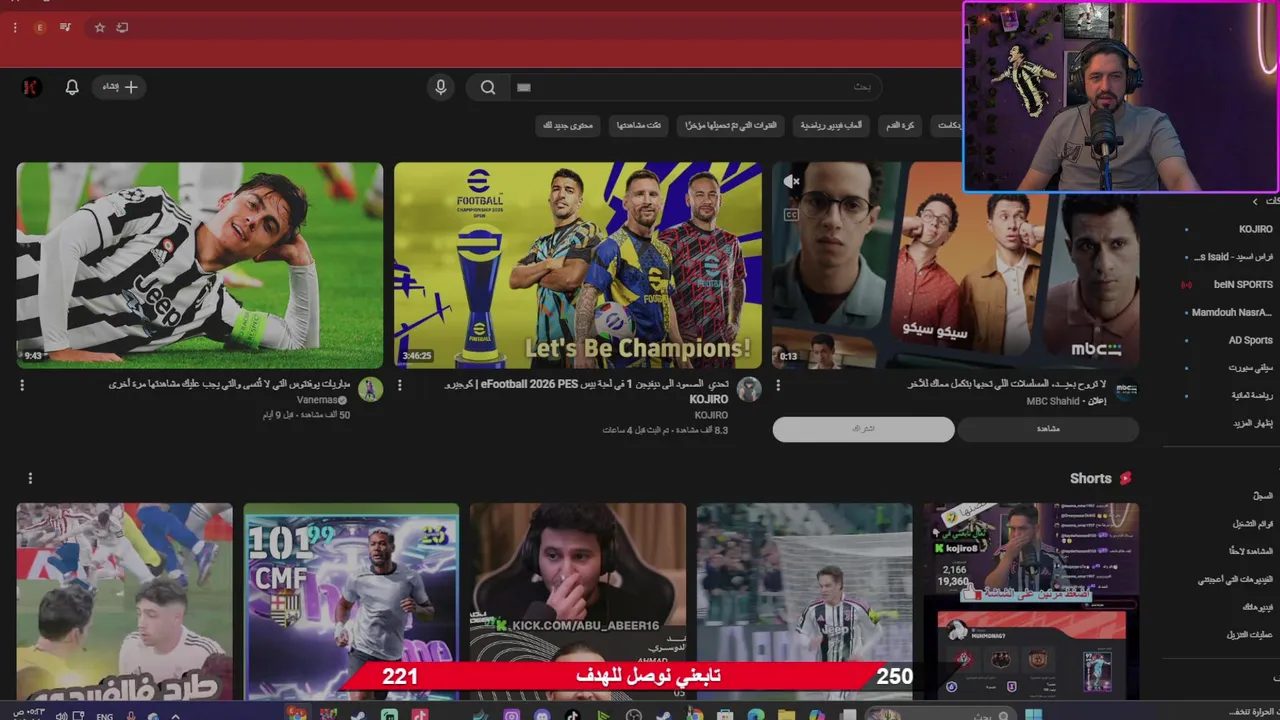Open the red card 'طرد' Short thumbnail
This screenshot has width=1280, height=720.
(x=124, y=601)
